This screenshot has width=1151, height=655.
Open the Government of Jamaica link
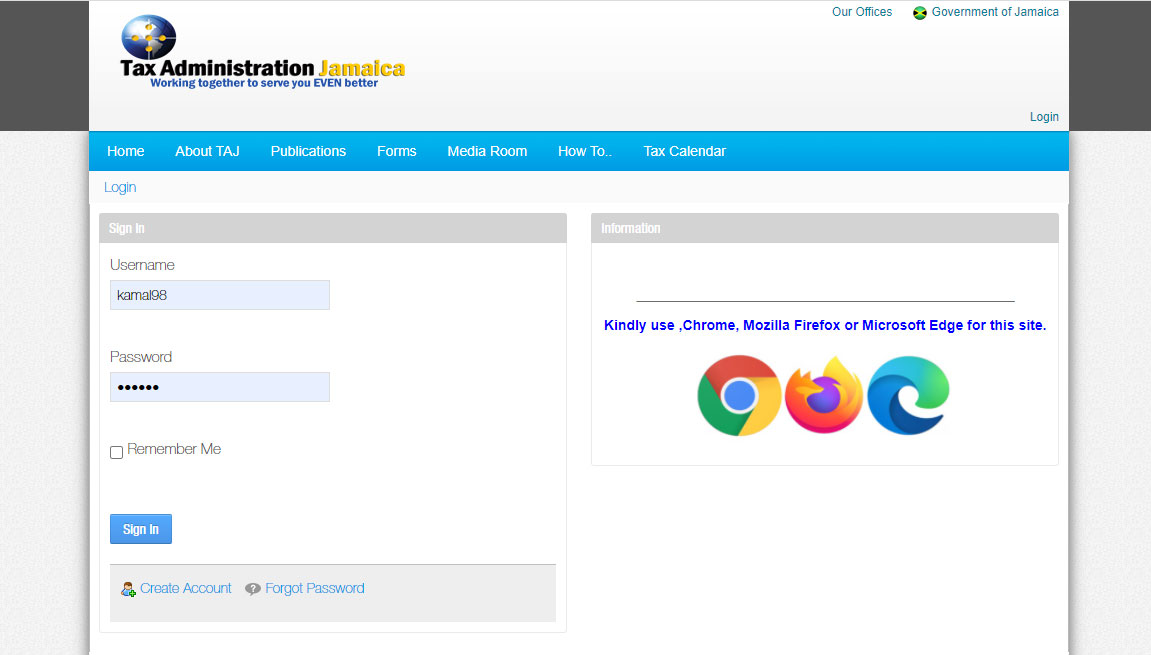click(x=995, y=12)
